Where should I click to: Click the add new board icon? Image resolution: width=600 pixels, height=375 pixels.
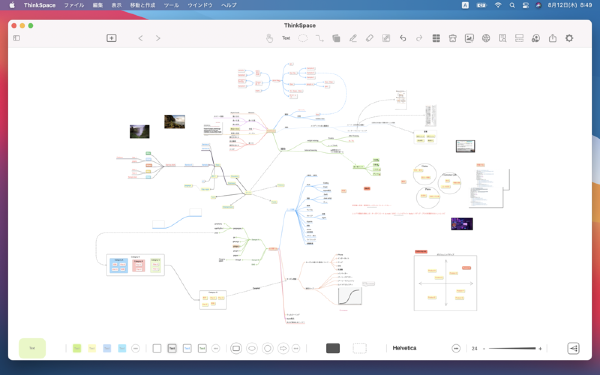click(111, 38)
